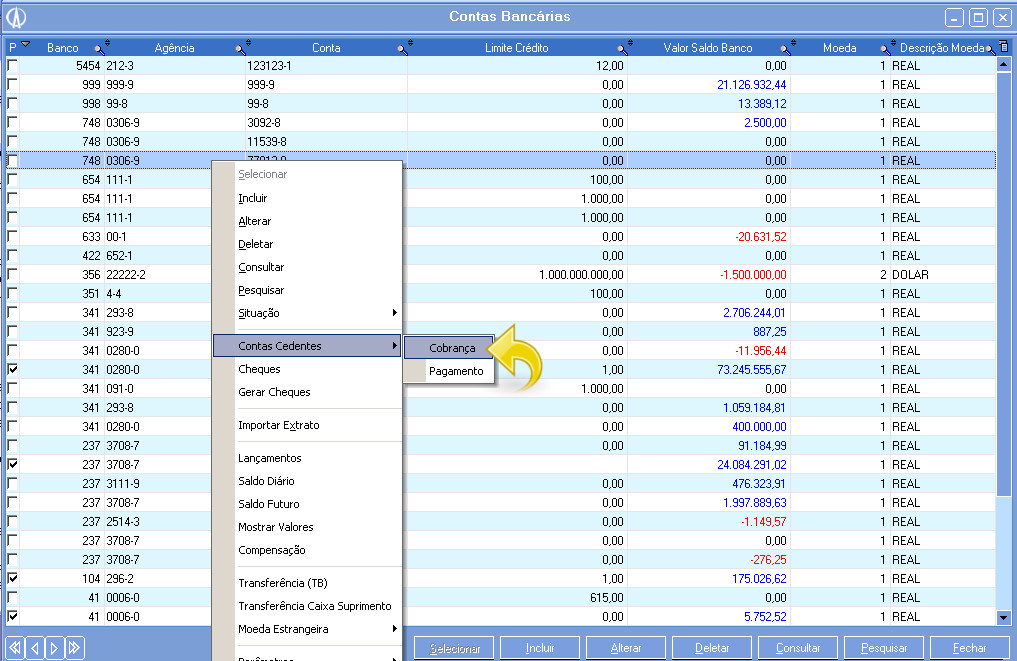The width and height of the screenshot is (1017, 661).
Task: Click the Alterar button in the footer bar
Action: pos(626,648)
